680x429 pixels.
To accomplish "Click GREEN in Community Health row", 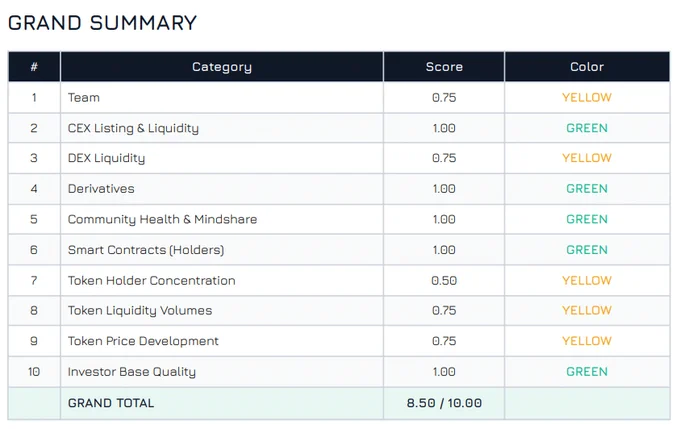I will tap(587, 219).
